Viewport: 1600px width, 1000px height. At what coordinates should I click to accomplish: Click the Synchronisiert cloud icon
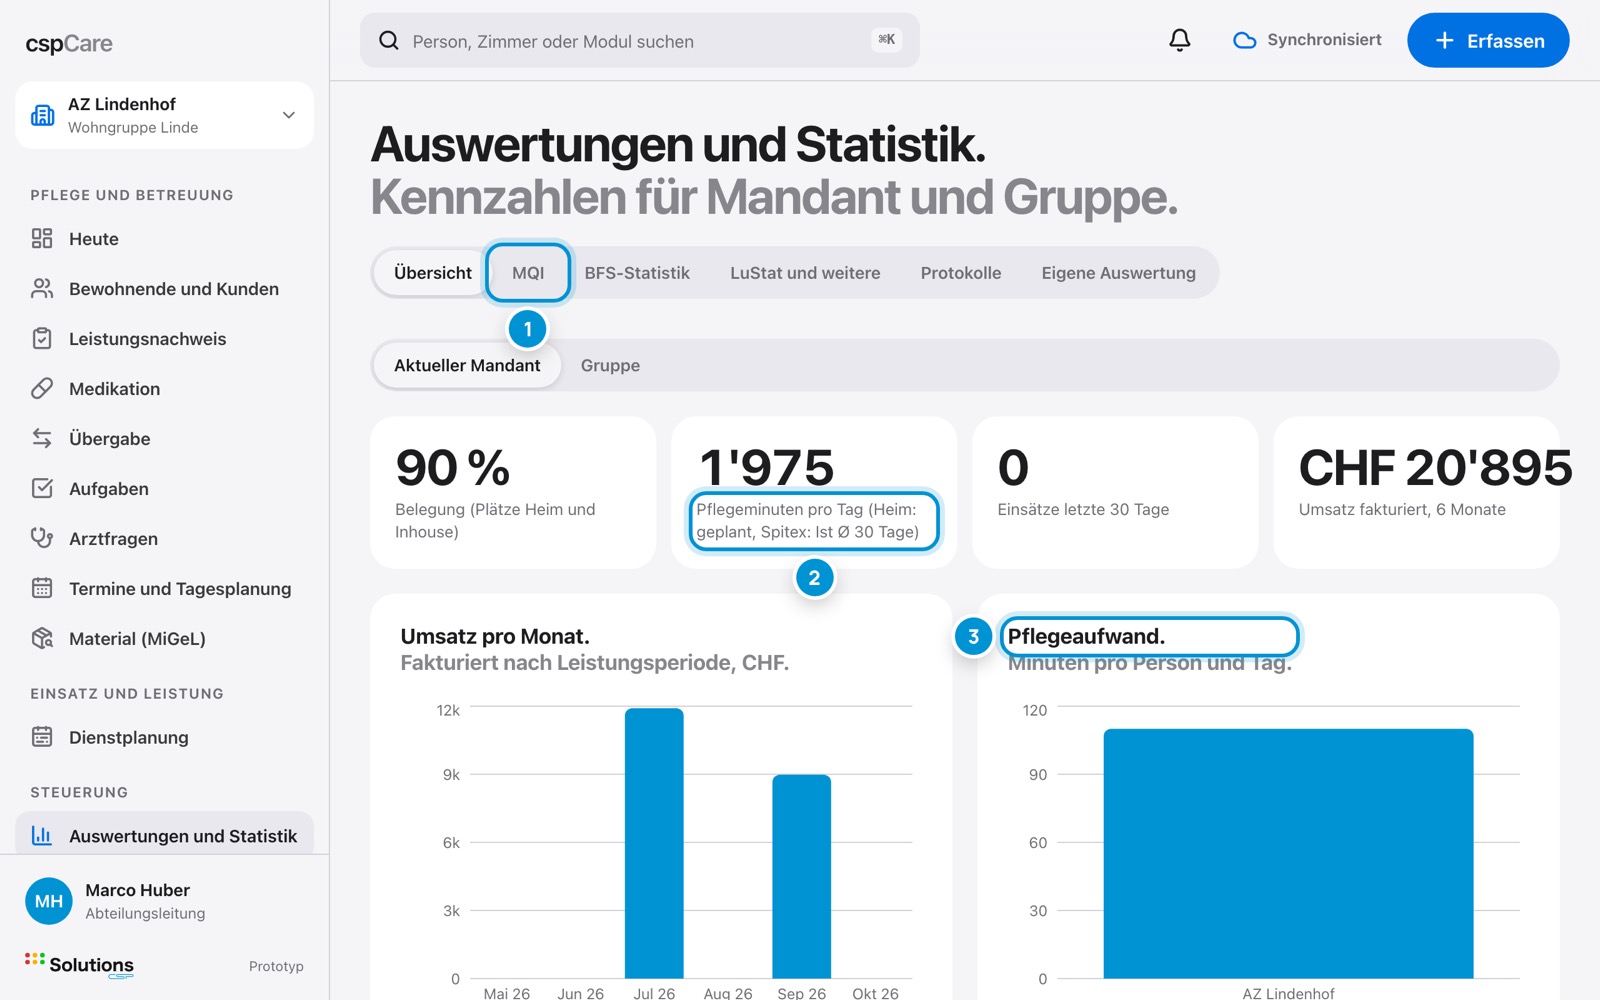1245,40
